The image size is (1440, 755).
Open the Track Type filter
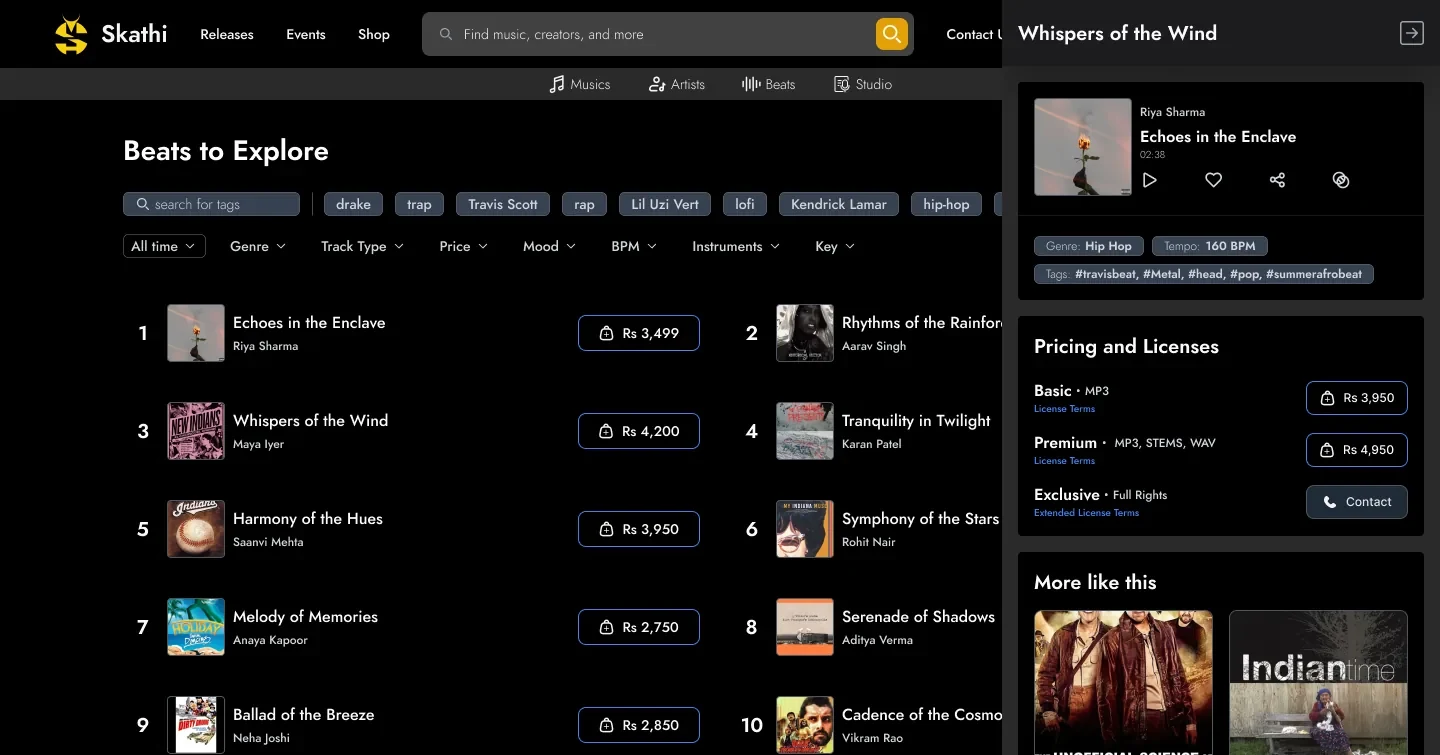[362, 246]
